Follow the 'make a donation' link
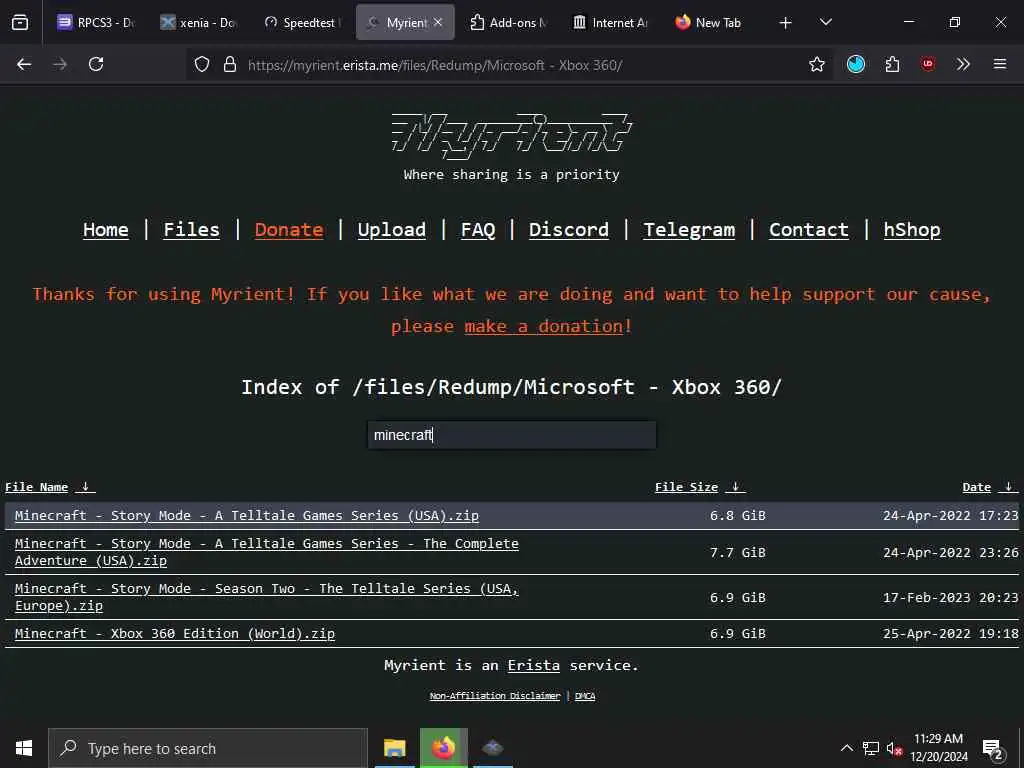1024x768 pixels. click(544, 326)
